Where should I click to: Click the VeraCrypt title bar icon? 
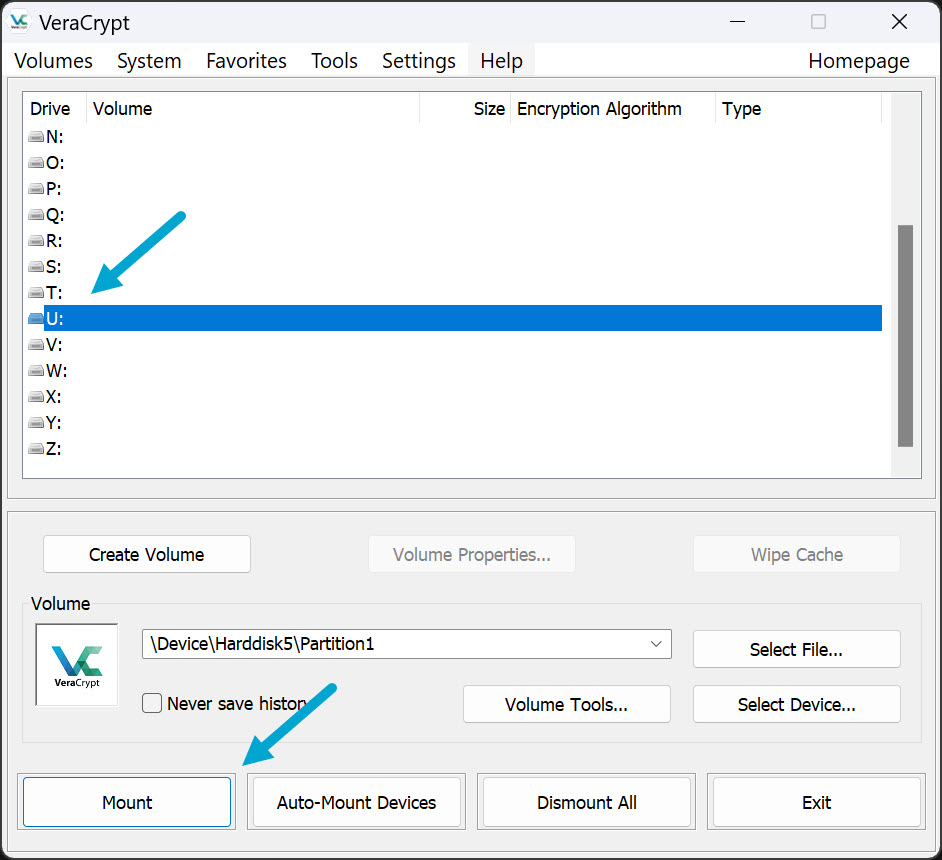click(x=19, y=22)
